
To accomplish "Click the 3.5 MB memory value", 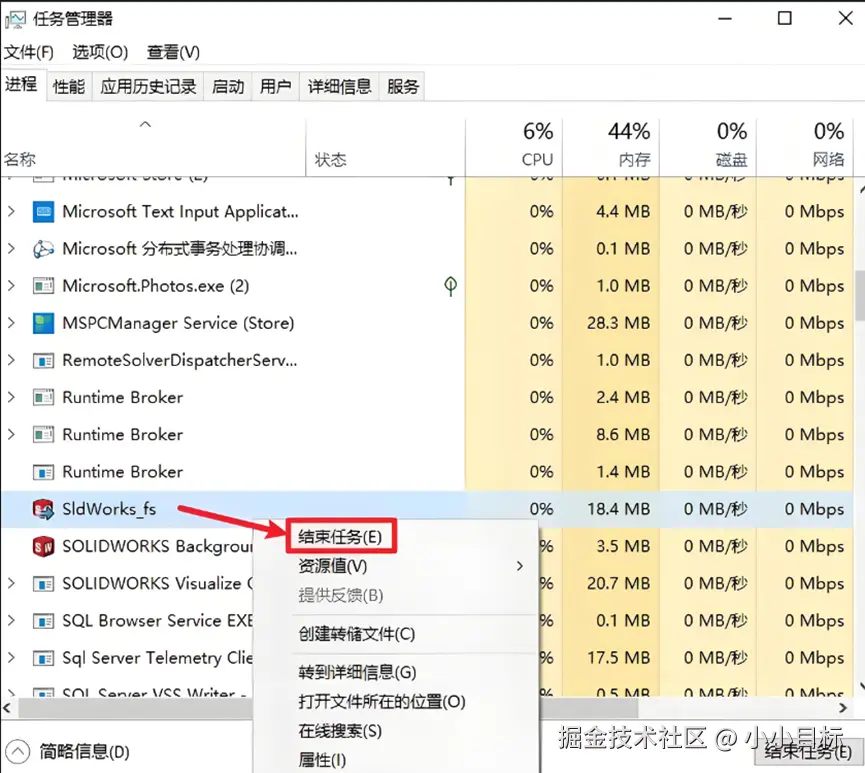I will [x=623, y=547].
